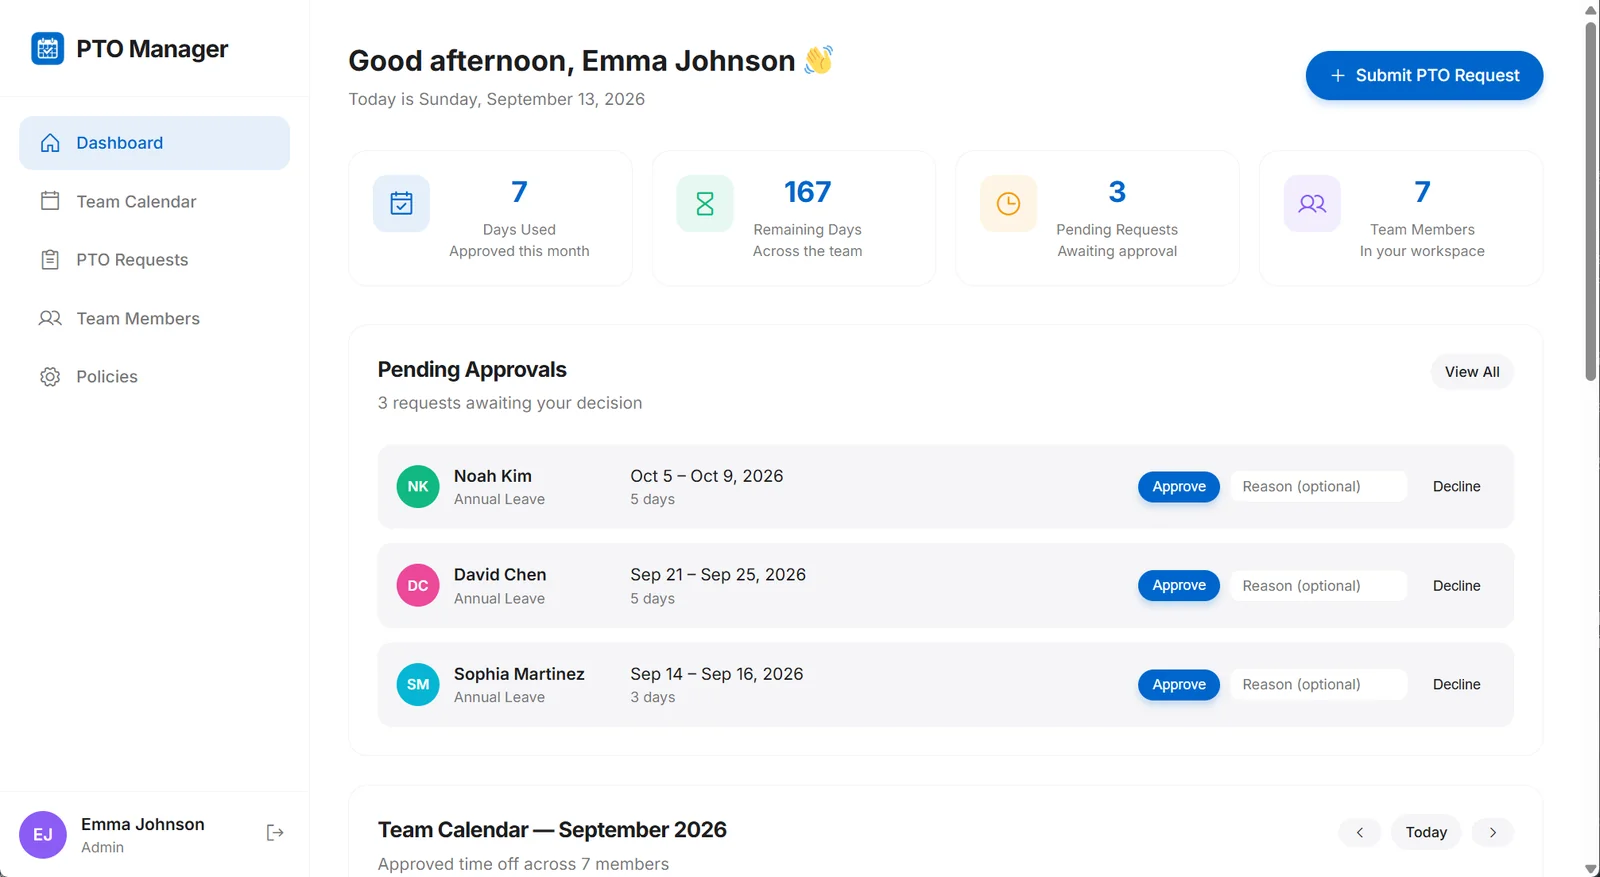This screenshot has width=1600, height=877.
Task: Click the "167" remaining days value
Action: click(x=808, y=191)
